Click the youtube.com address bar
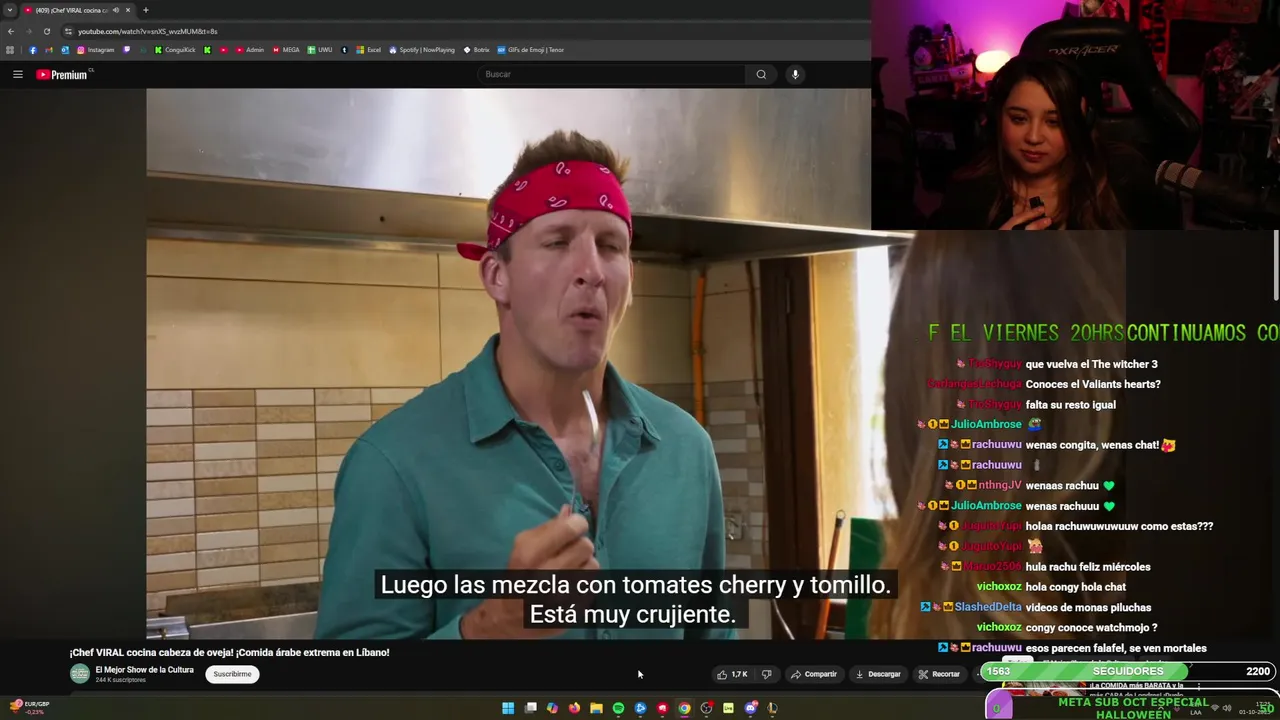 [465, 31]
